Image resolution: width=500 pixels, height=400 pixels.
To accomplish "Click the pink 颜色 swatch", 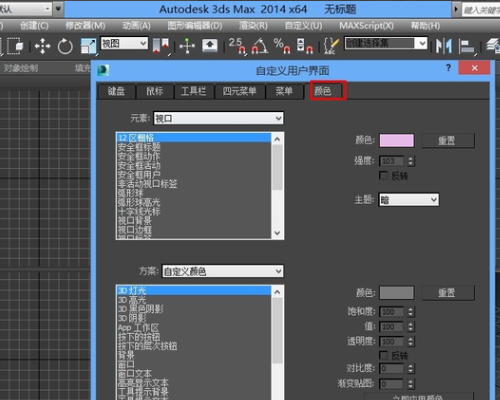I will tap(397, 140).
